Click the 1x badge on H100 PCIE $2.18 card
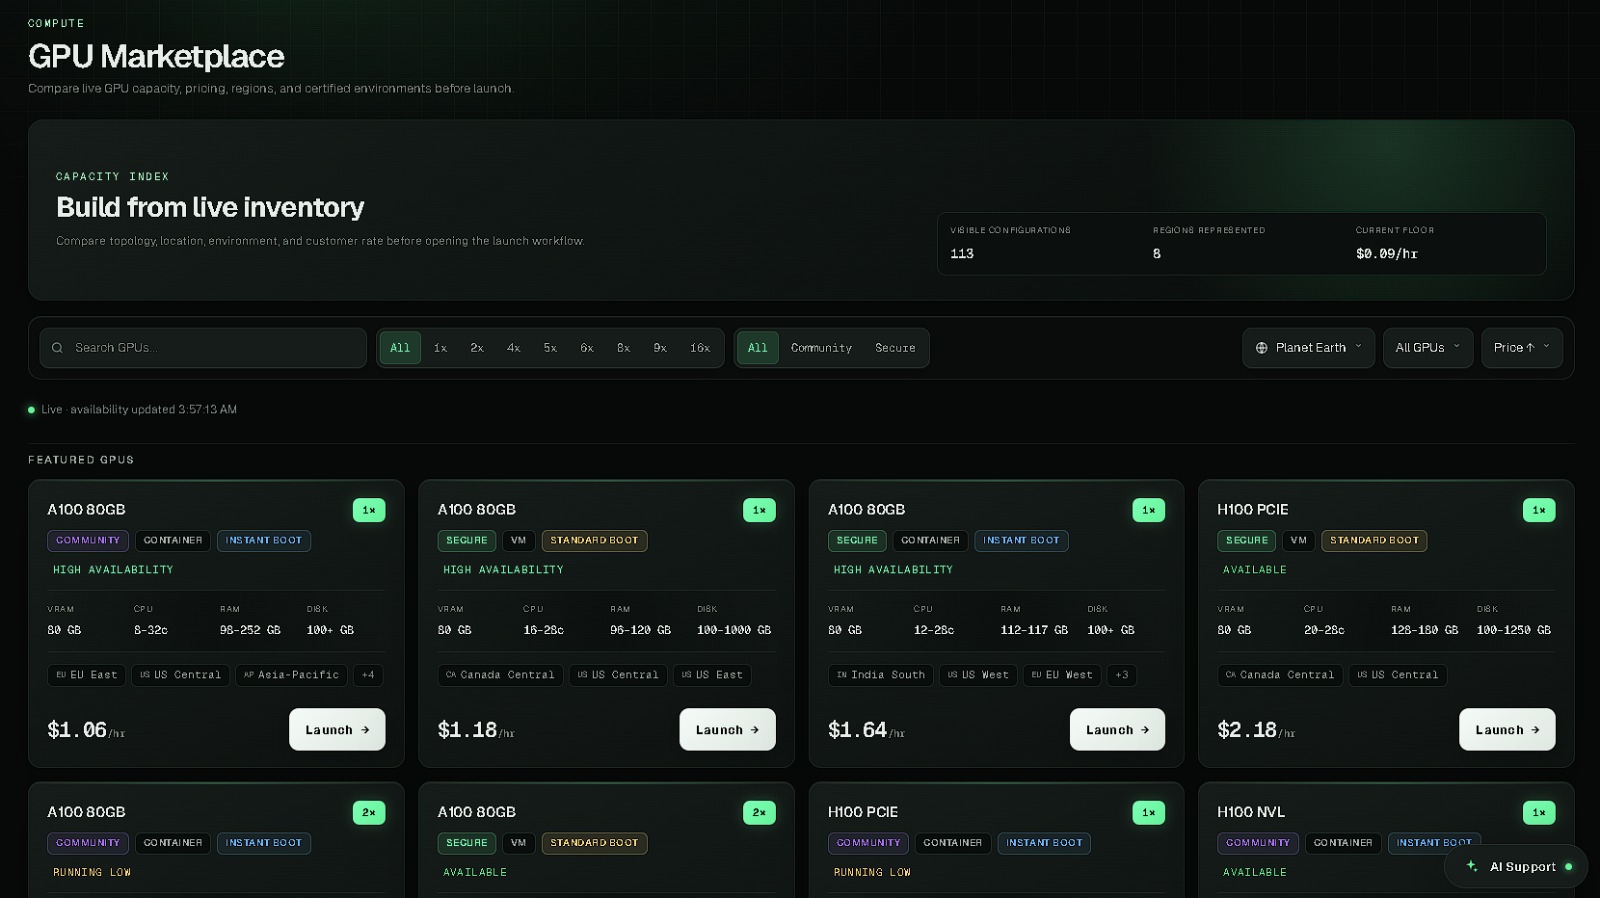 pyautogui.click(x=1539, y=510)
